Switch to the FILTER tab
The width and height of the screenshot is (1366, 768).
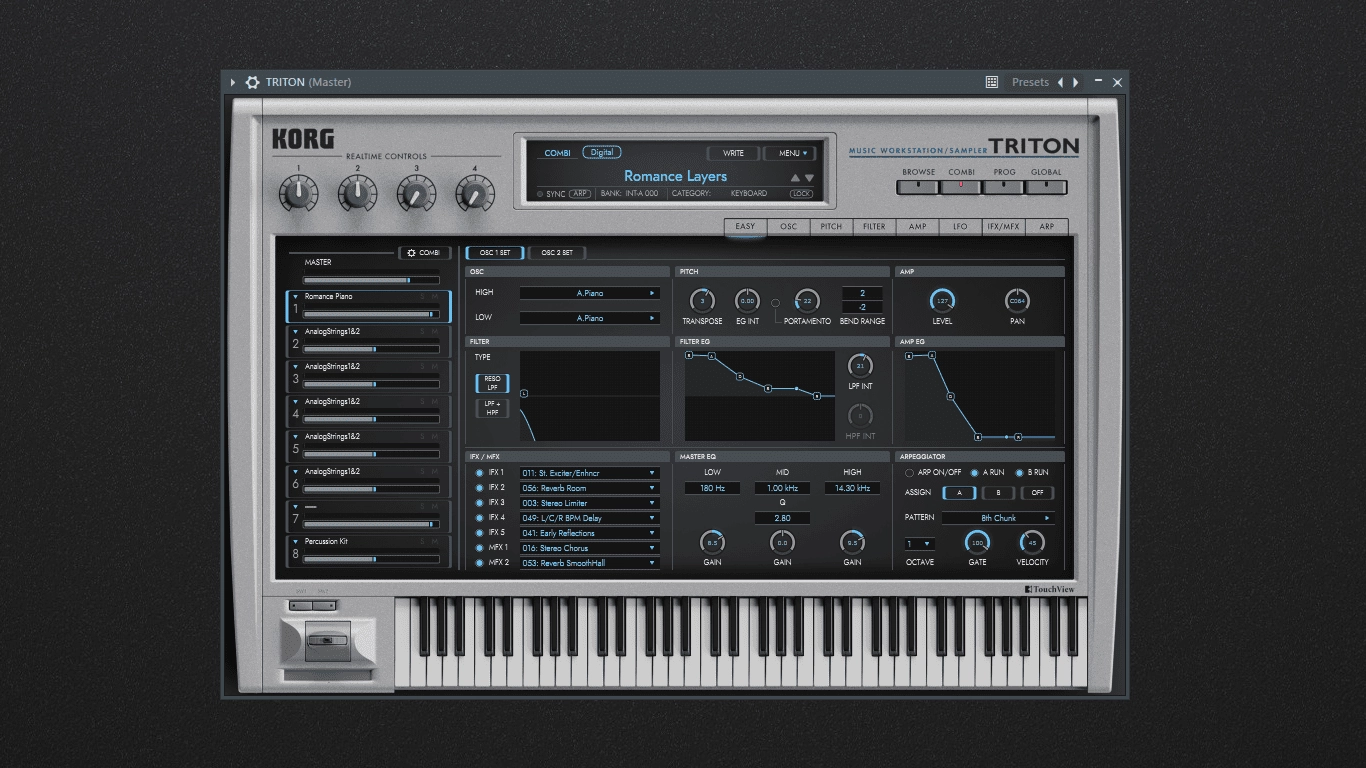pyautogui.click(x=875, y=227)
